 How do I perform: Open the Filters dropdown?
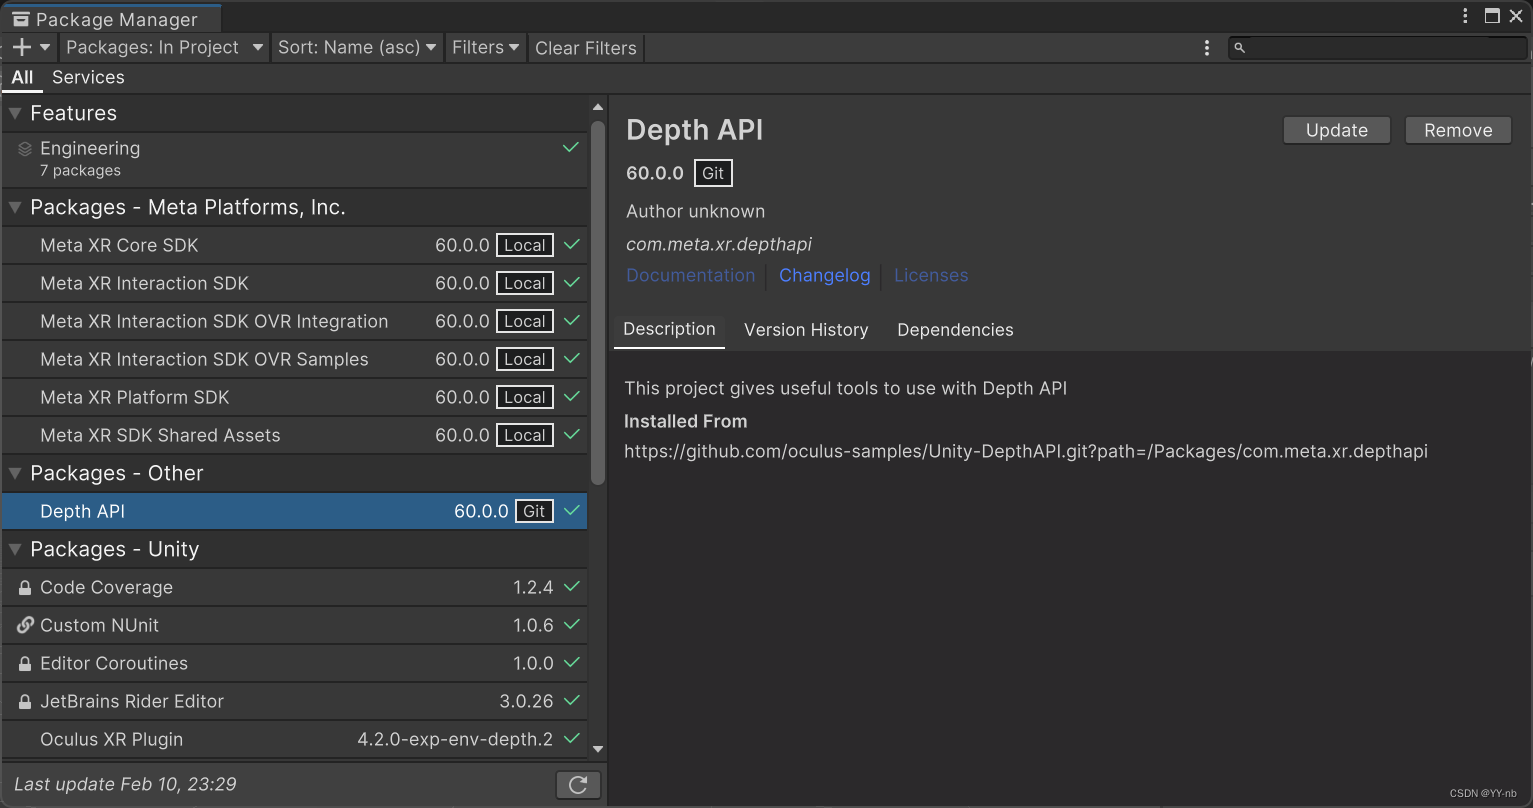tap(485, 47)
